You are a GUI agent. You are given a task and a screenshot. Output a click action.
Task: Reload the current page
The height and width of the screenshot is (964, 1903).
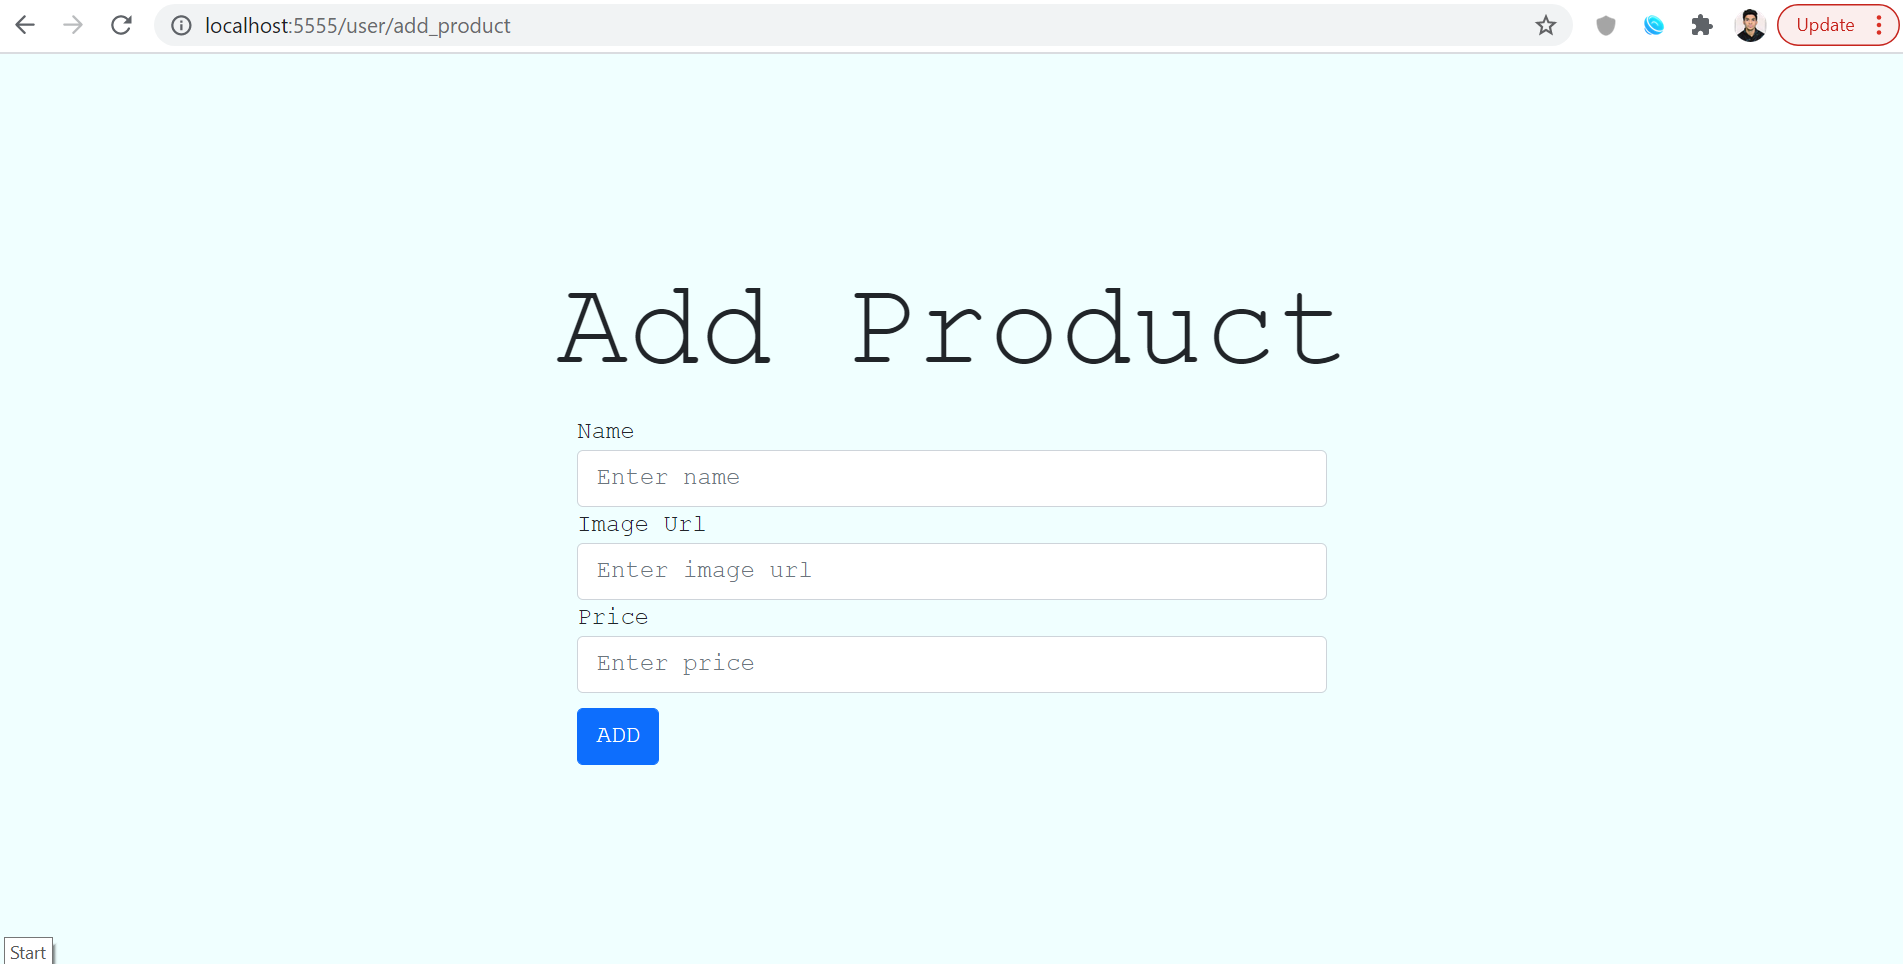[120, 25]
